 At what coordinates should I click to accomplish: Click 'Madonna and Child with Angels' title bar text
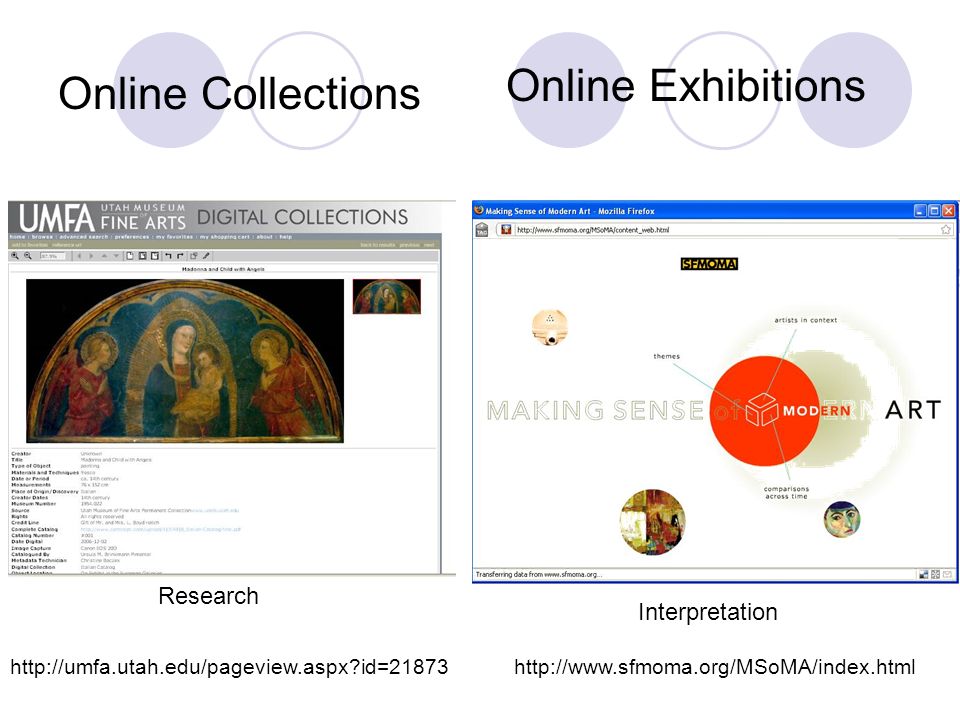(223, 269)
